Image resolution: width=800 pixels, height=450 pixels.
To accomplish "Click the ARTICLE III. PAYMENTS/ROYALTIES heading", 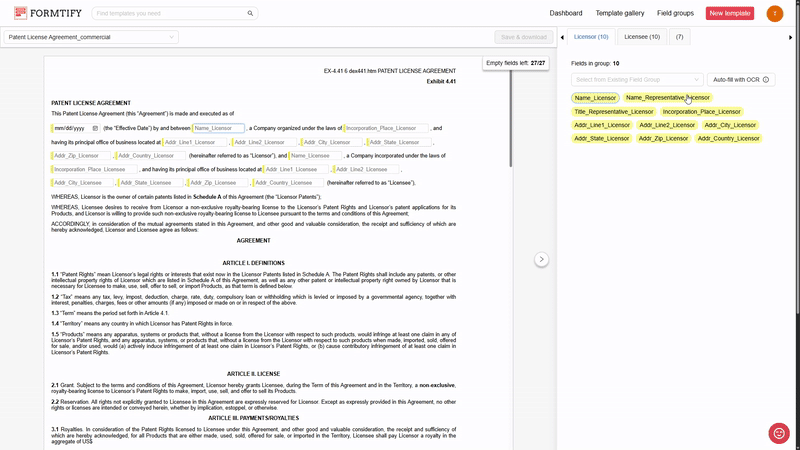I will pyautogui.click(x=254, y=418).
